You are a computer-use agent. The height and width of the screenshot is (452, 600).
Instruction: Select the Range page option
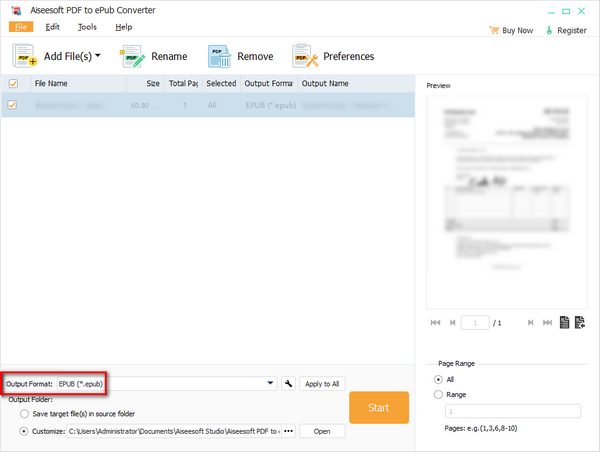pos(438,395)
